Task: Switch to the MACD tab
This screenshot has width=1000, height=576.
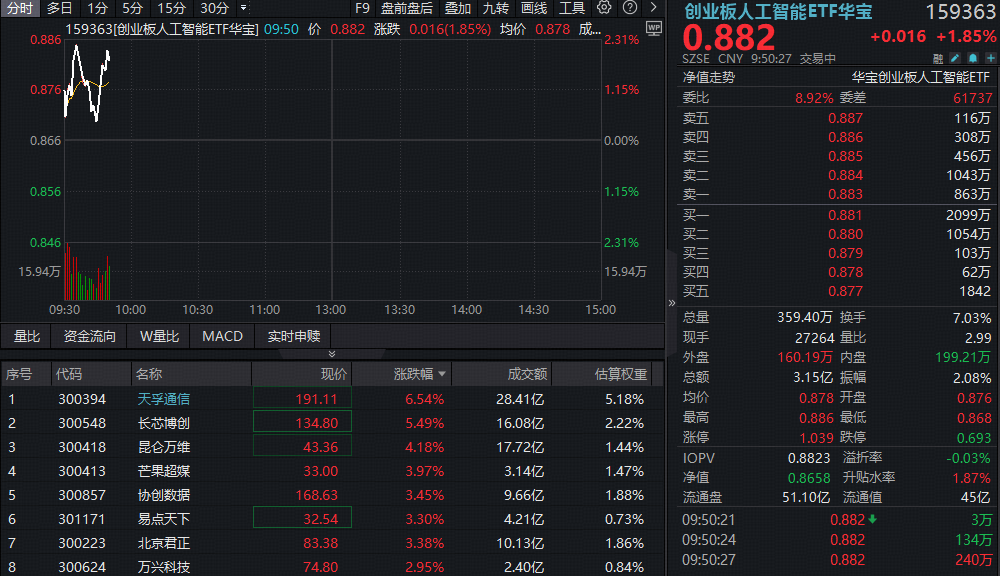Action: tap(222, 336)
